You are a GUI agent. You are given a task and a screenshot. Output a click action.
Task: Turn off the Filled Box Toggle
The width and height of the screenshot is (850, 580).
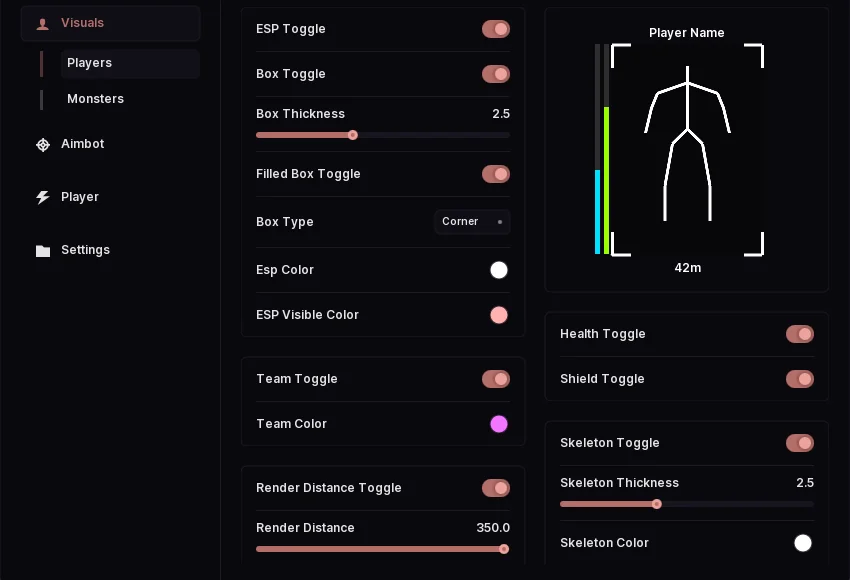pos(496,174)
